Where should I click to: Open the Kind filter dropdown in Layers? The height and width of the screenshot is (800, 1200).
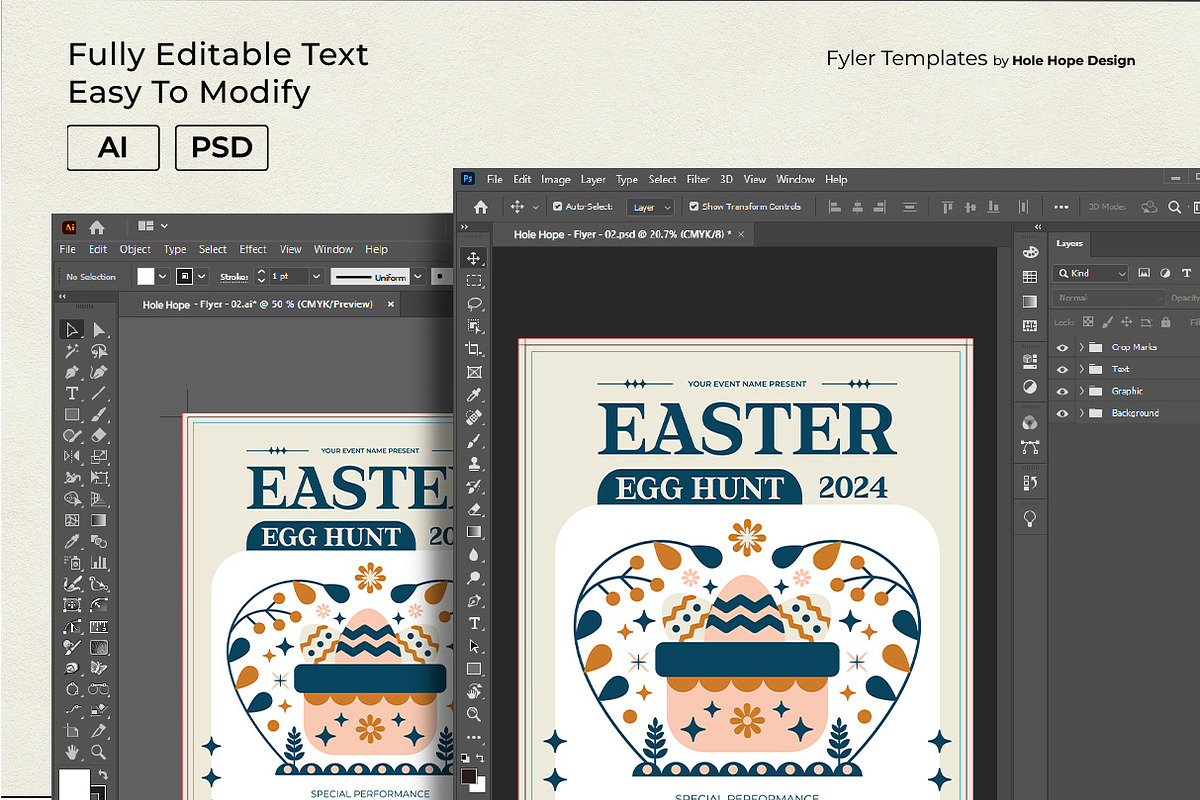pos(1092,273)
